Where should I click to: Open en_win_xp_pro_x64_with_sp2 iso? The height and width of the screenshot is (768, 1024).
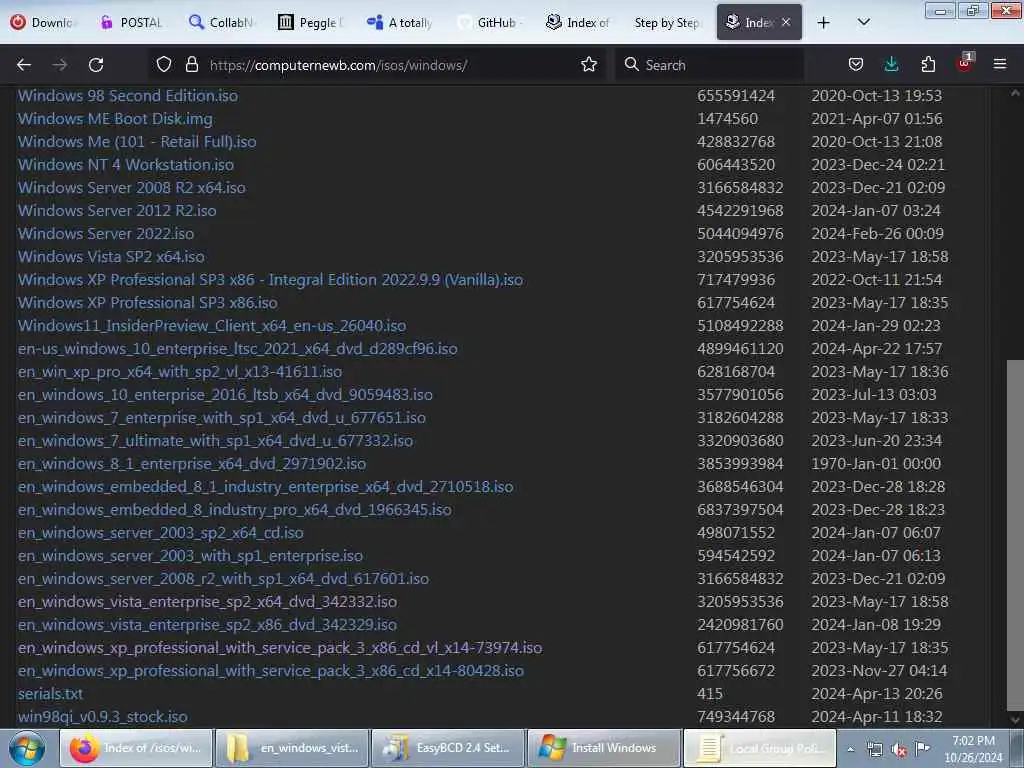tap(180, 372)
